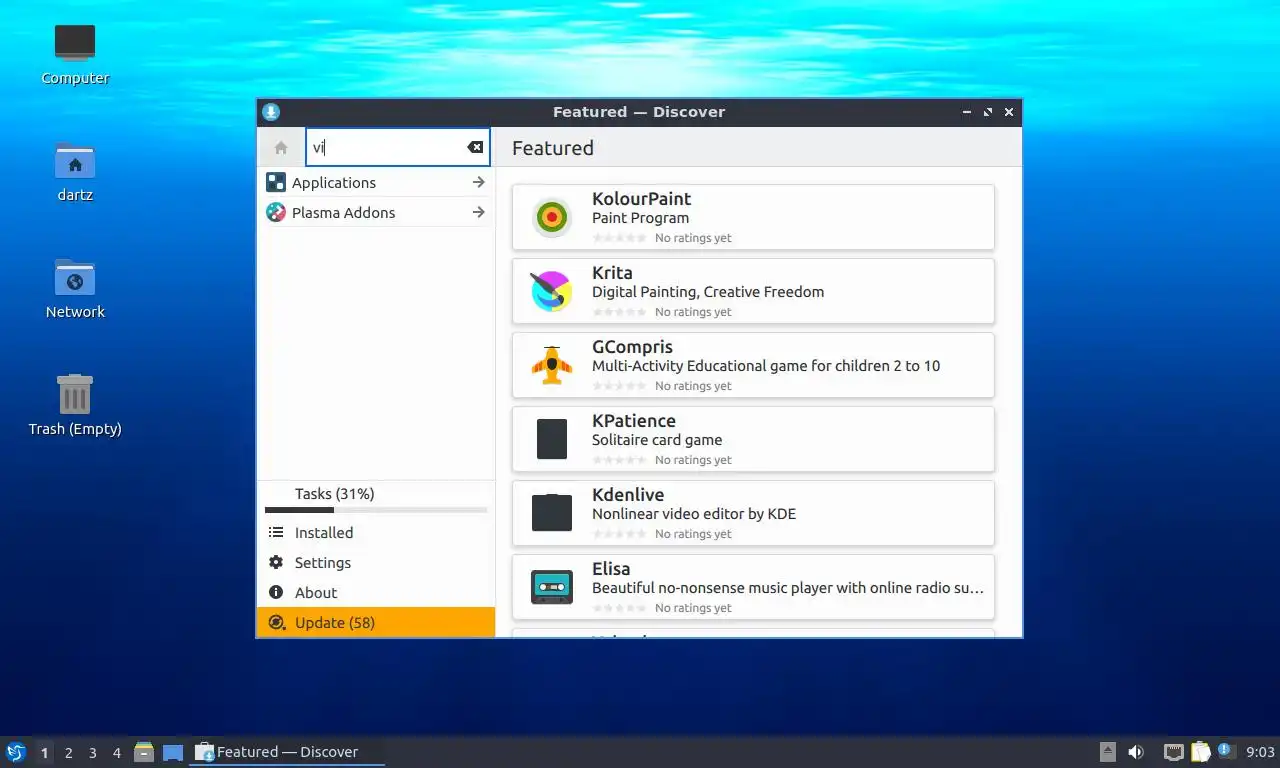Switch to workspace 2 in the taskbar
The image size is (1280, 768).
point(69,753)
